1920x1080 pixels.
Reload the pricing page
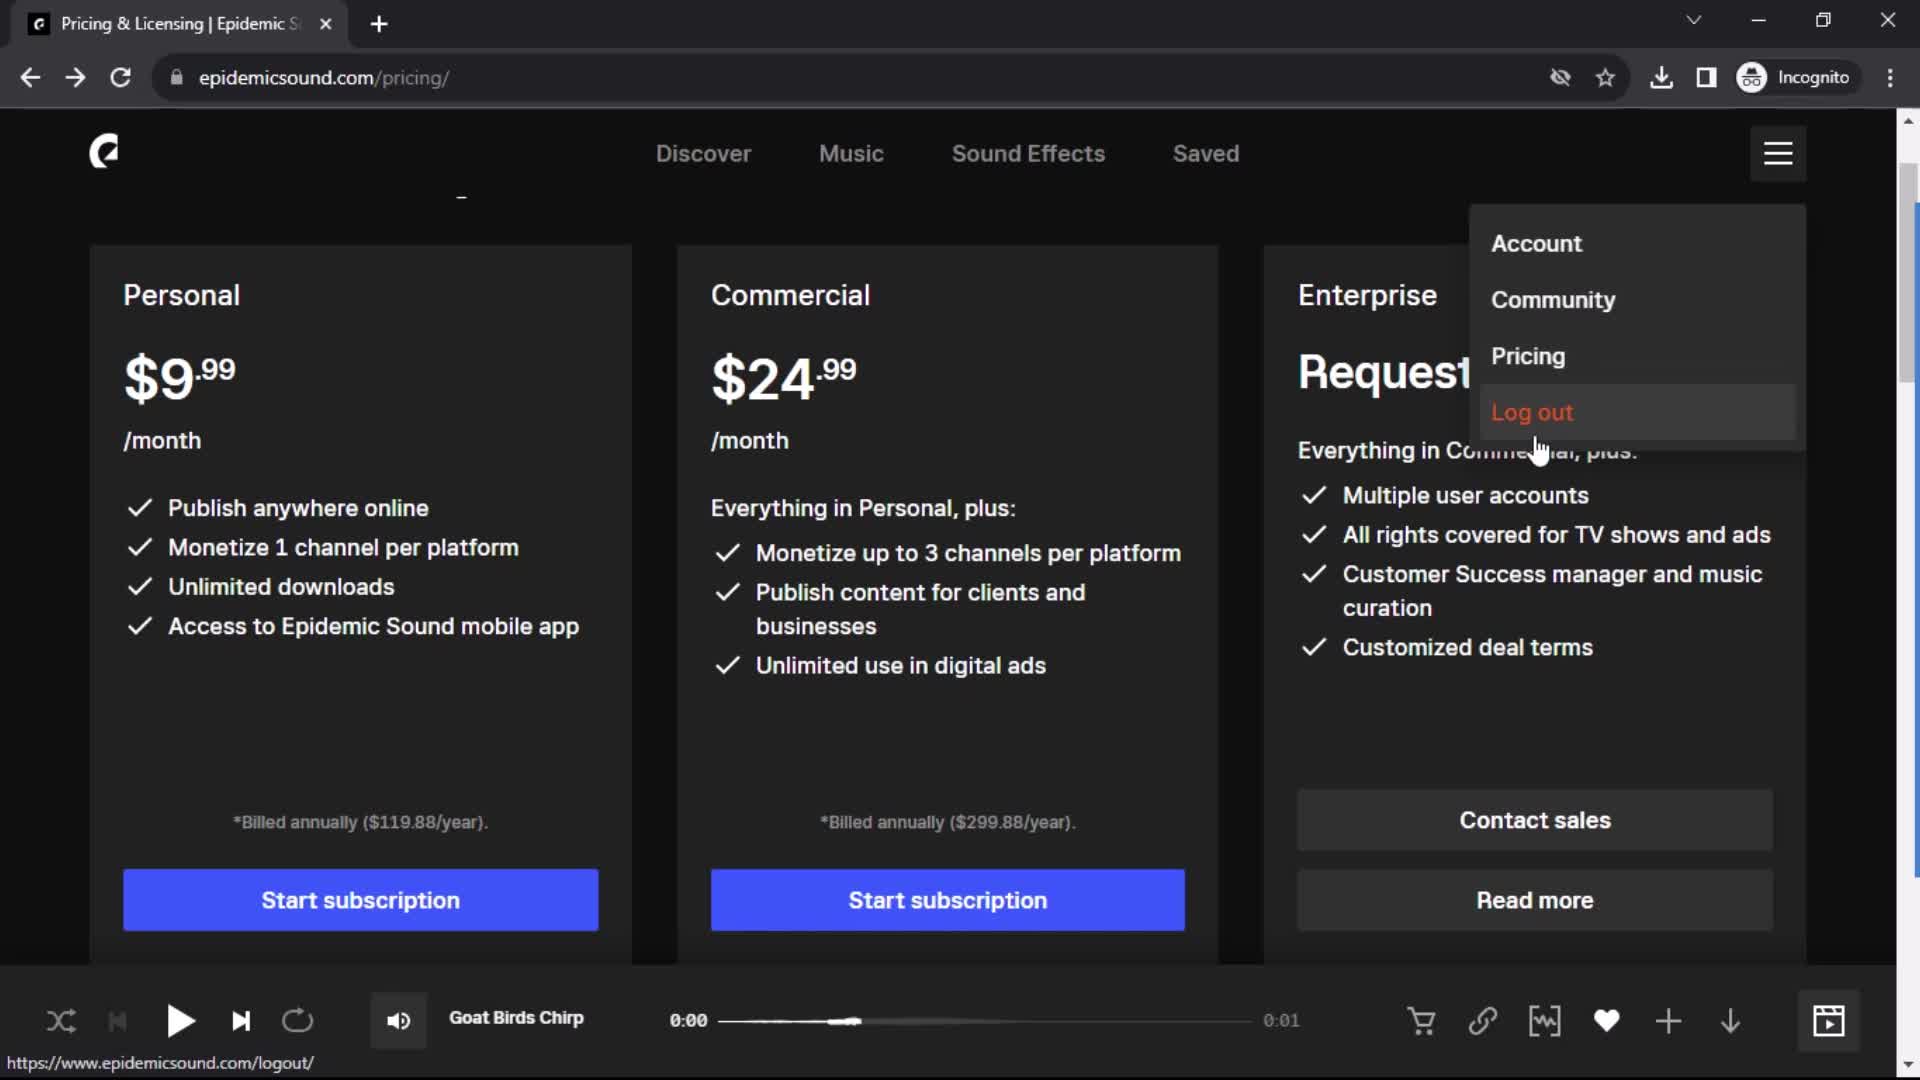tap(120, 78)
